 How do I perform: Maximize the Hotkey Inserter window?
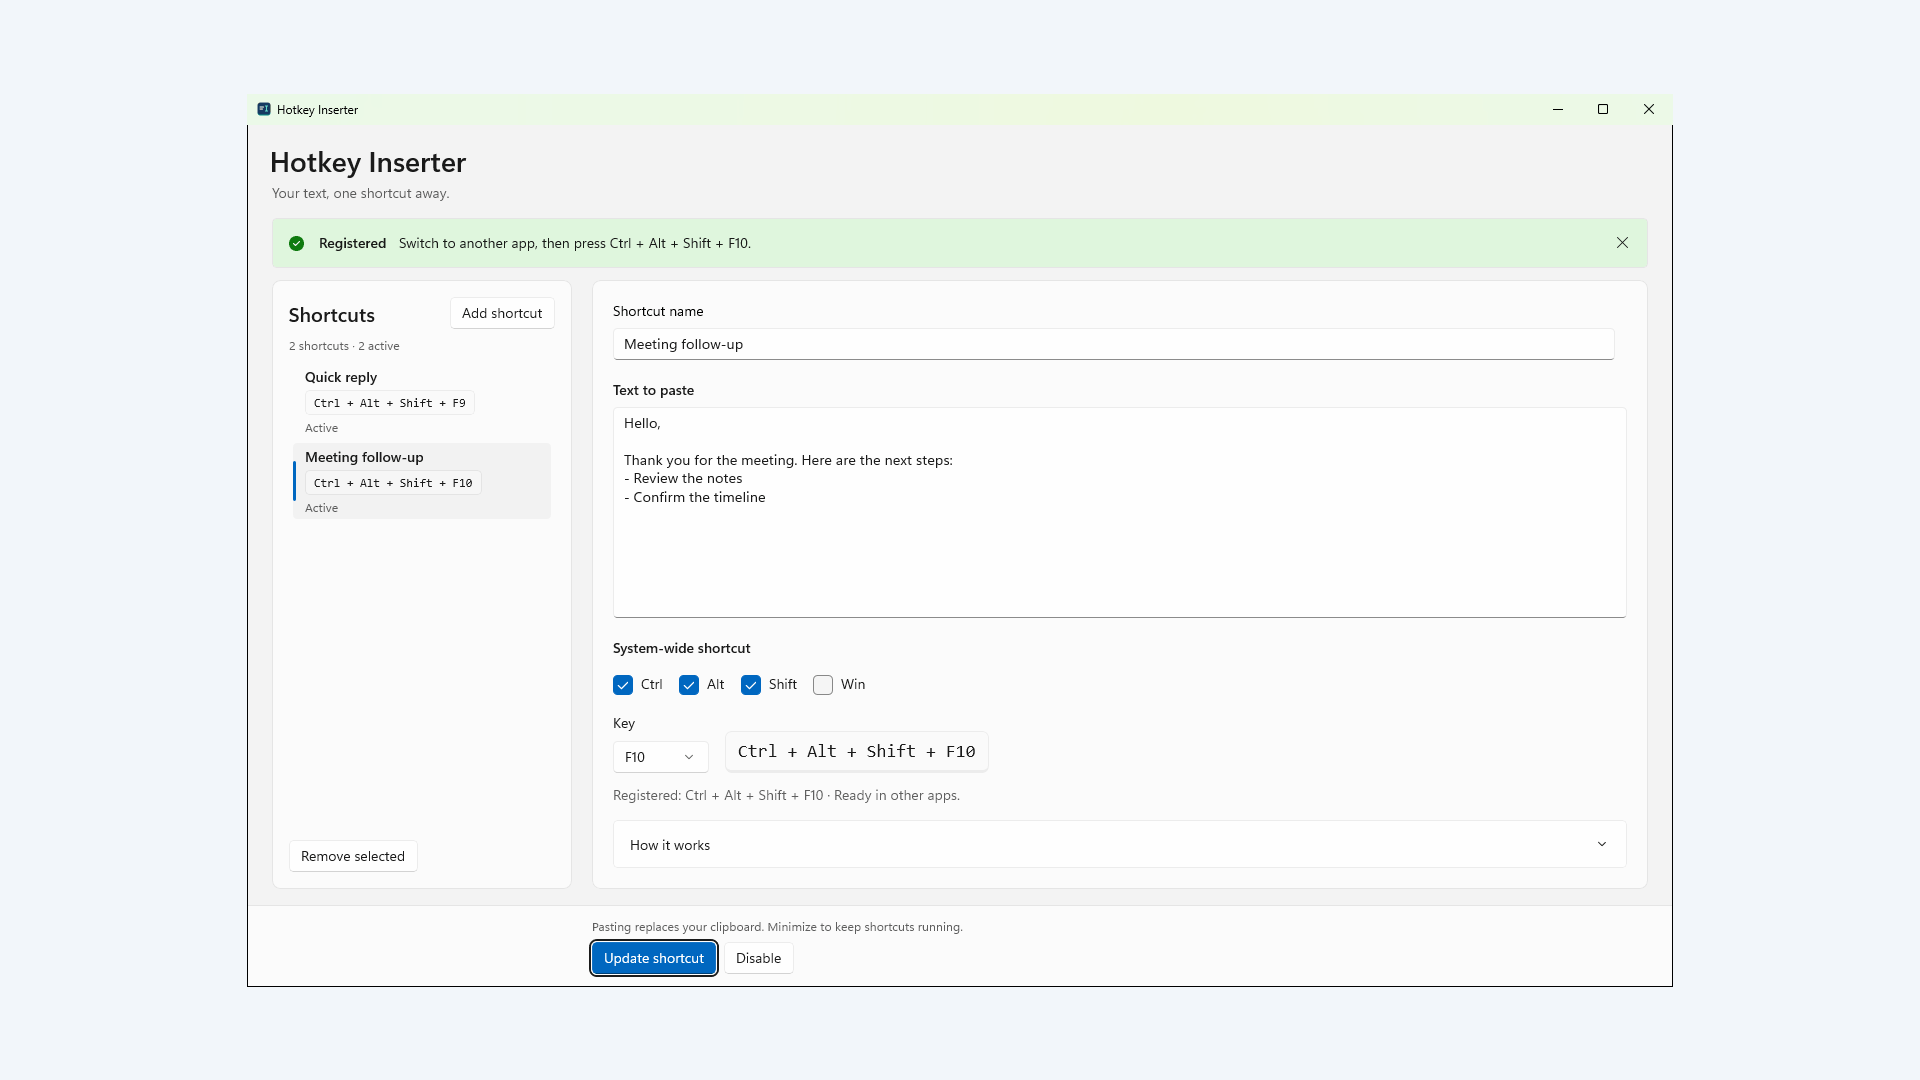[x=1603, y=109]
